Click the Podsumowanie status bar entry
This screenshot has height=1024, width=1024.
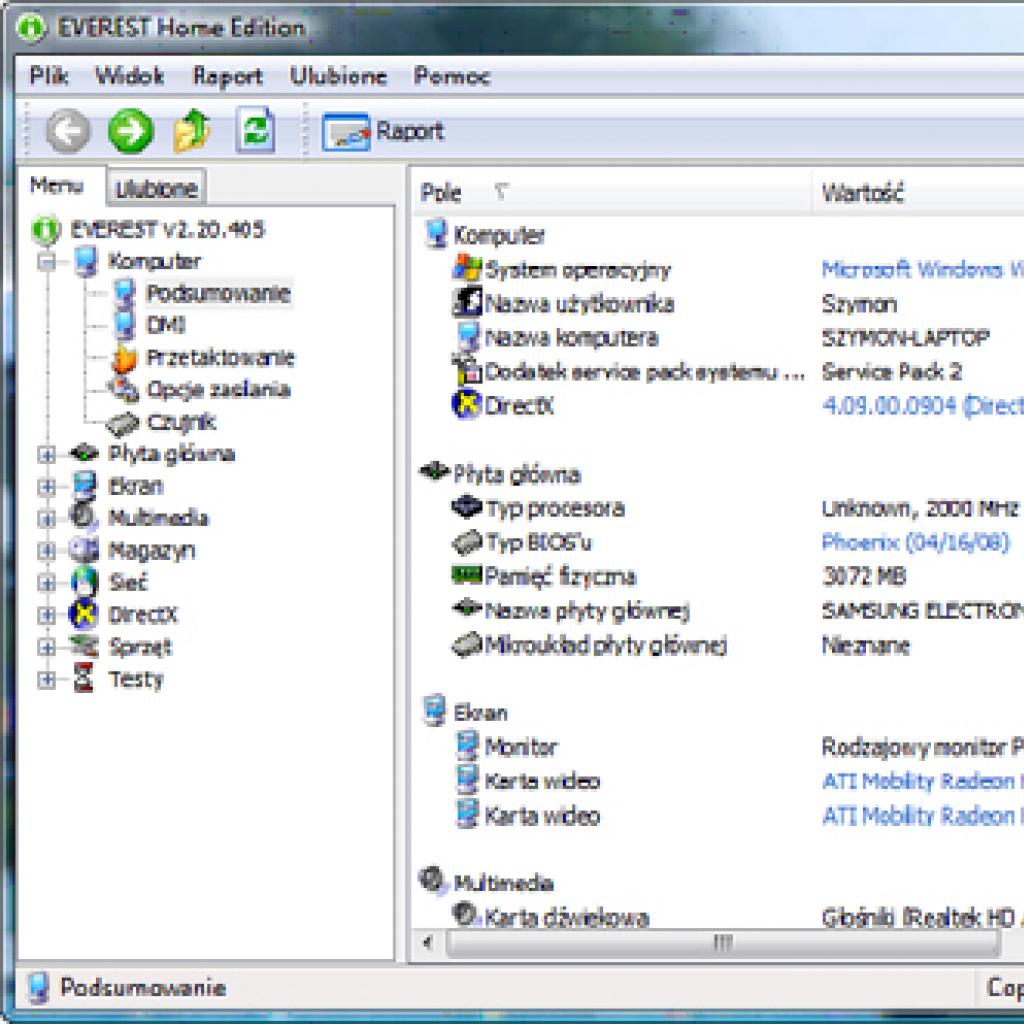[129, 987]
